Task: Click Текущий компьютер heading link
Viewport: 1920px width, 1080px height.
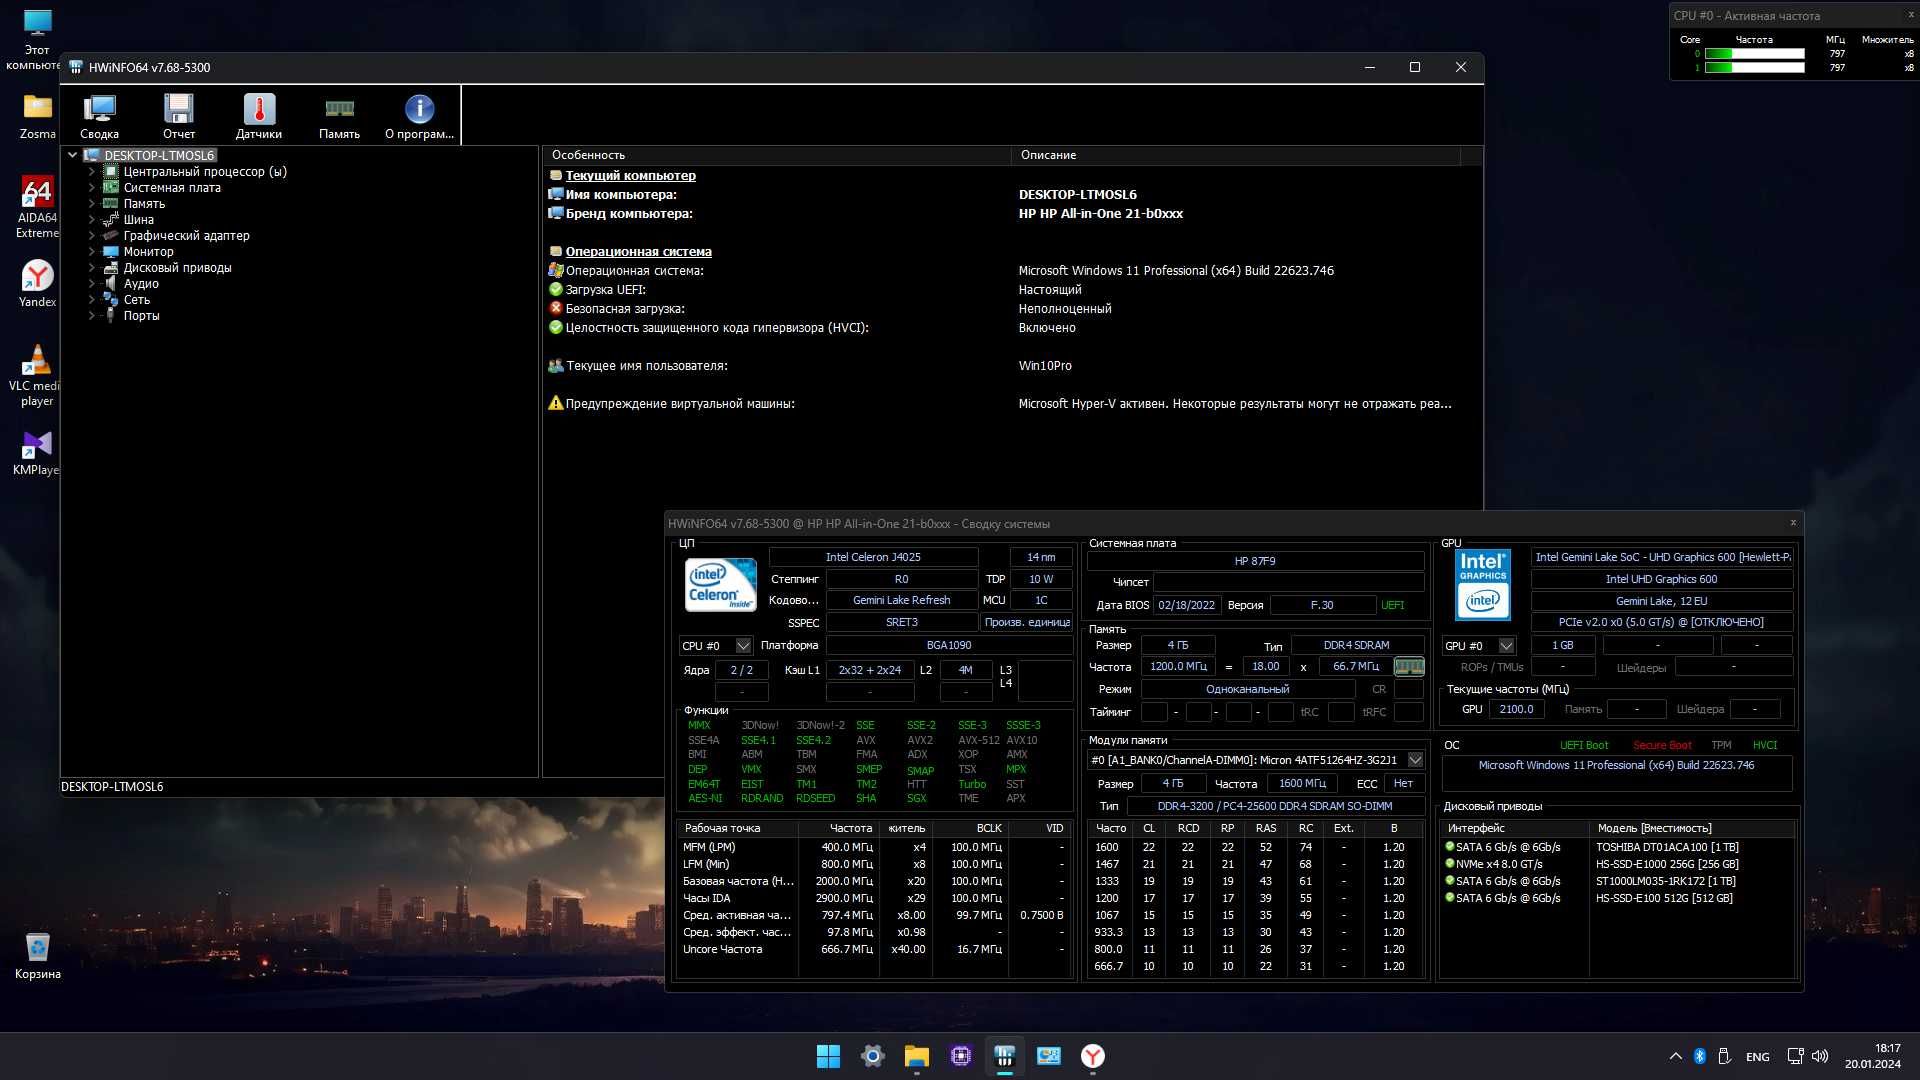Action: 630,176
